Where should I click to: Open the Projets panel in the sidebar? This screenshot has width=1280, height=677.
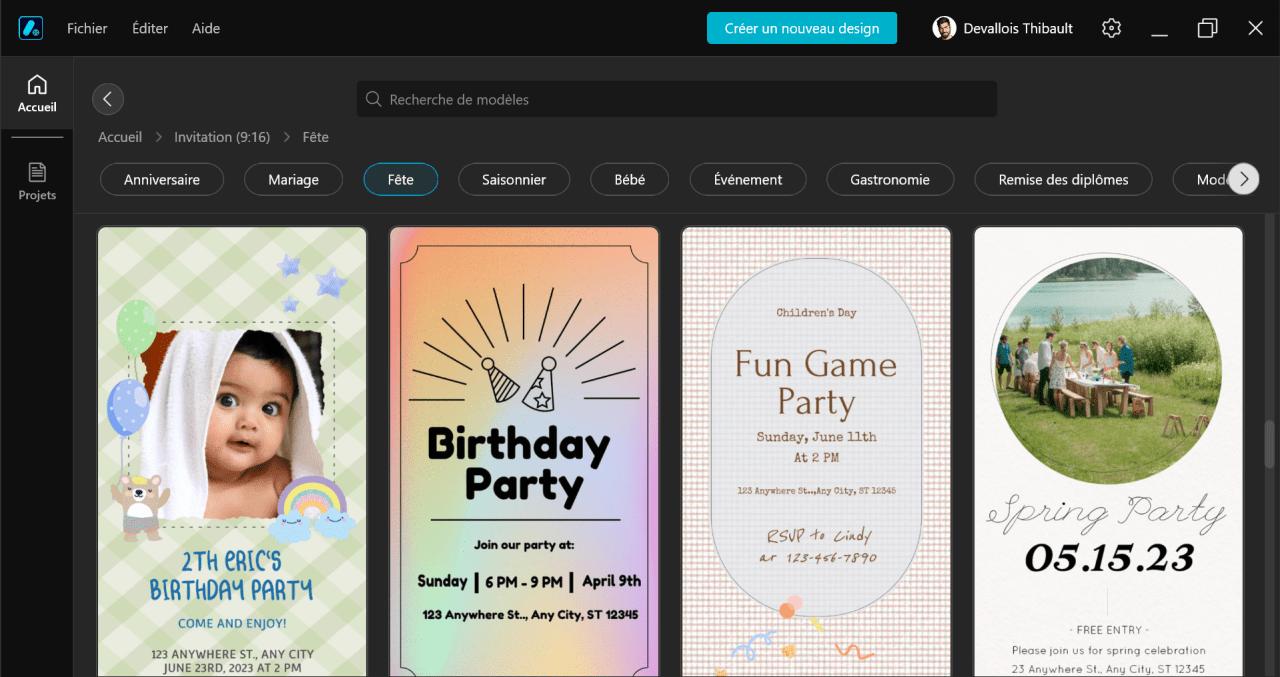36,180
